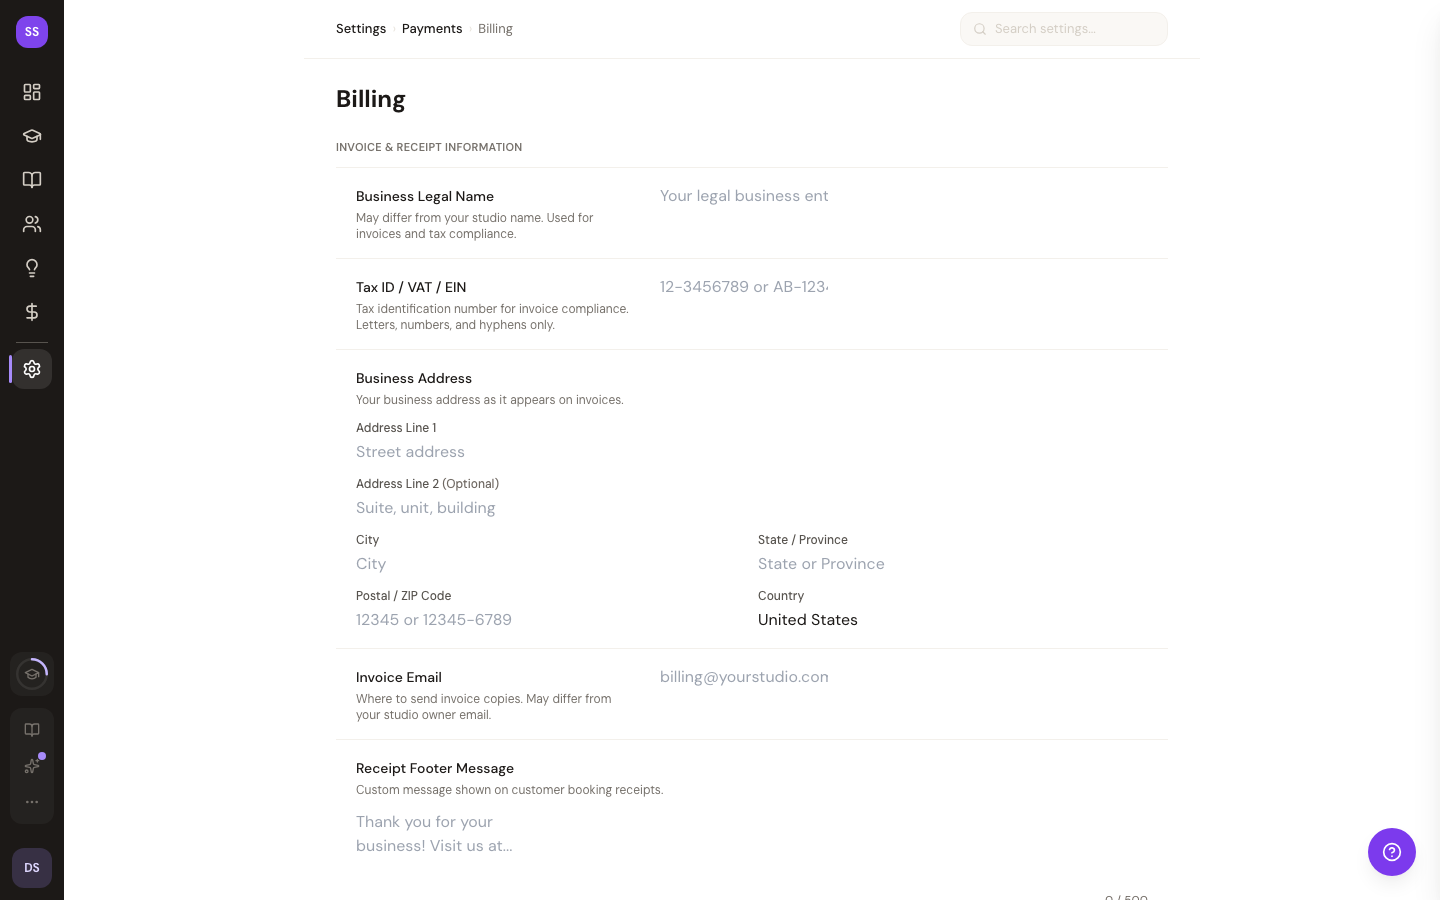Go to the people icon in sidebar
This screenshot has height=900, width=1440.
(x=32, y=224)
